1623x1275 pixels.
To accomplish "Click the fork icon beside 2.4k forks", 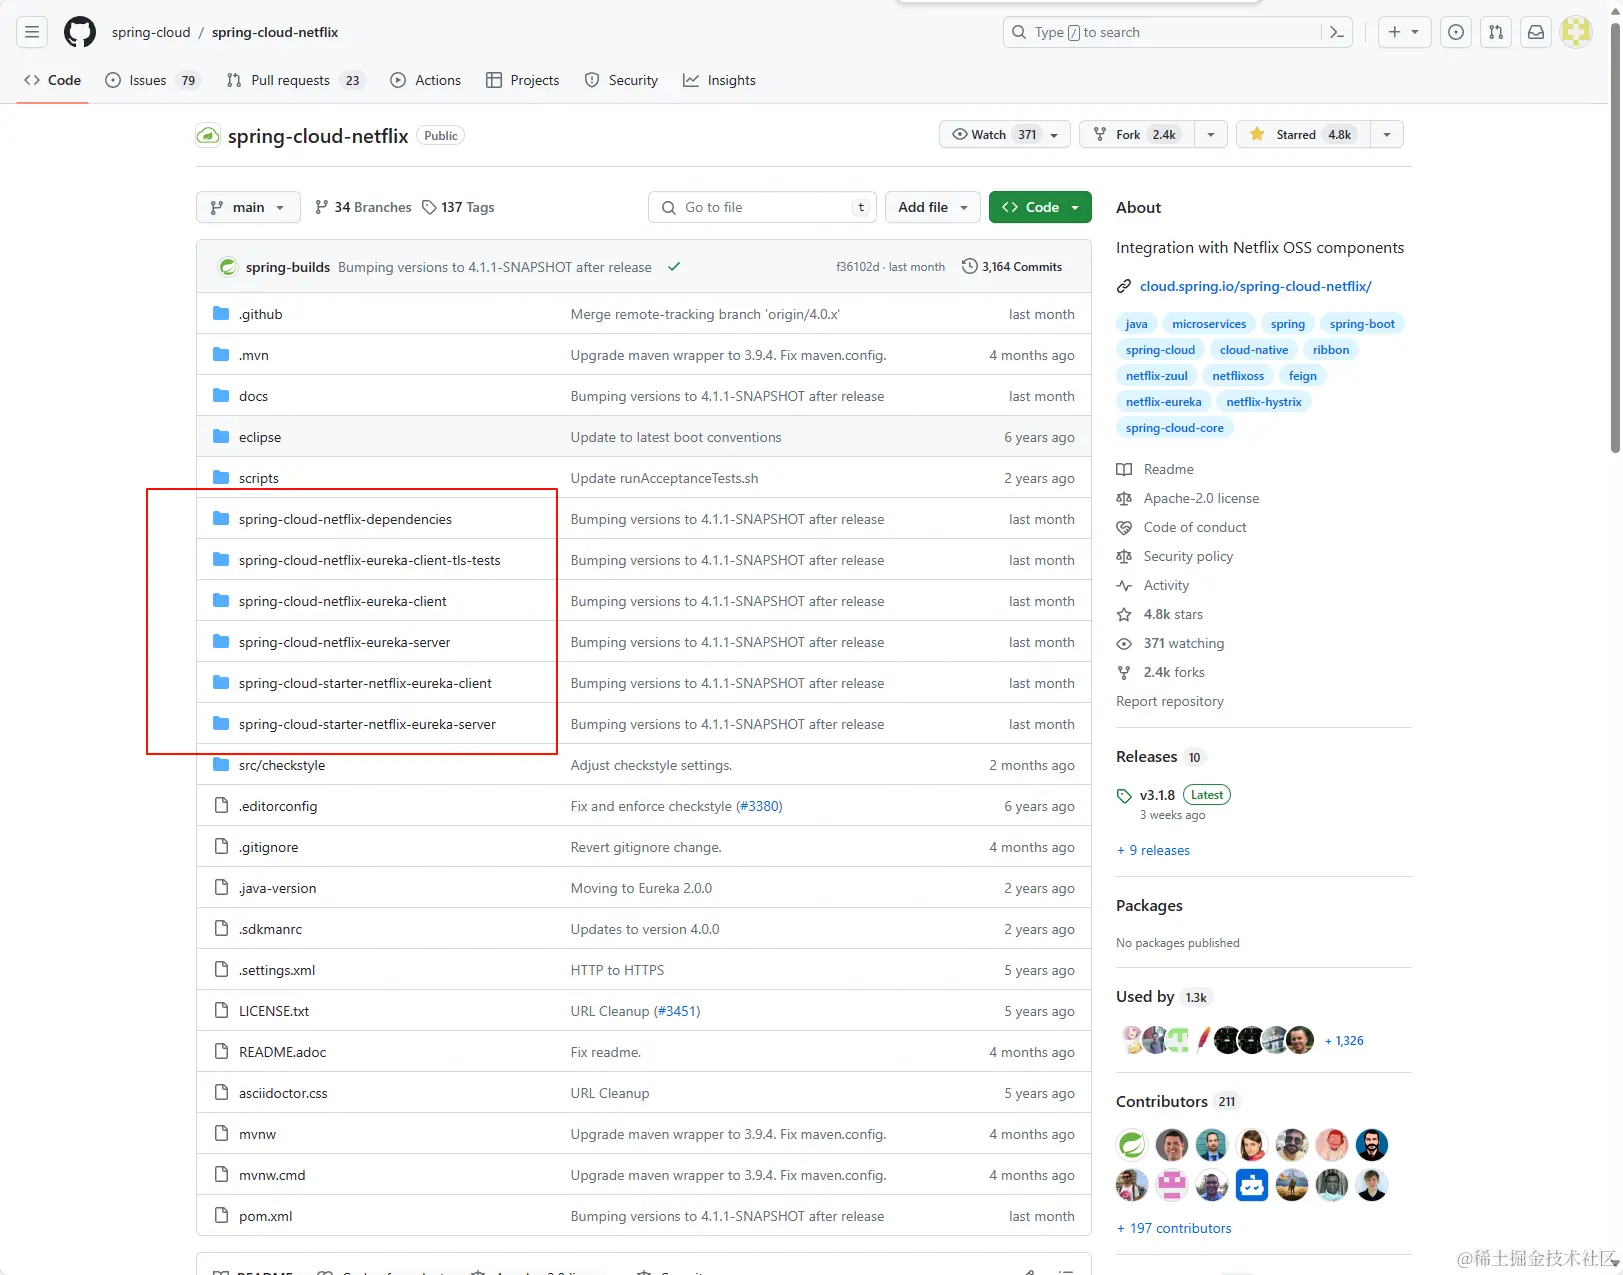I will [x=1124, y=672].
